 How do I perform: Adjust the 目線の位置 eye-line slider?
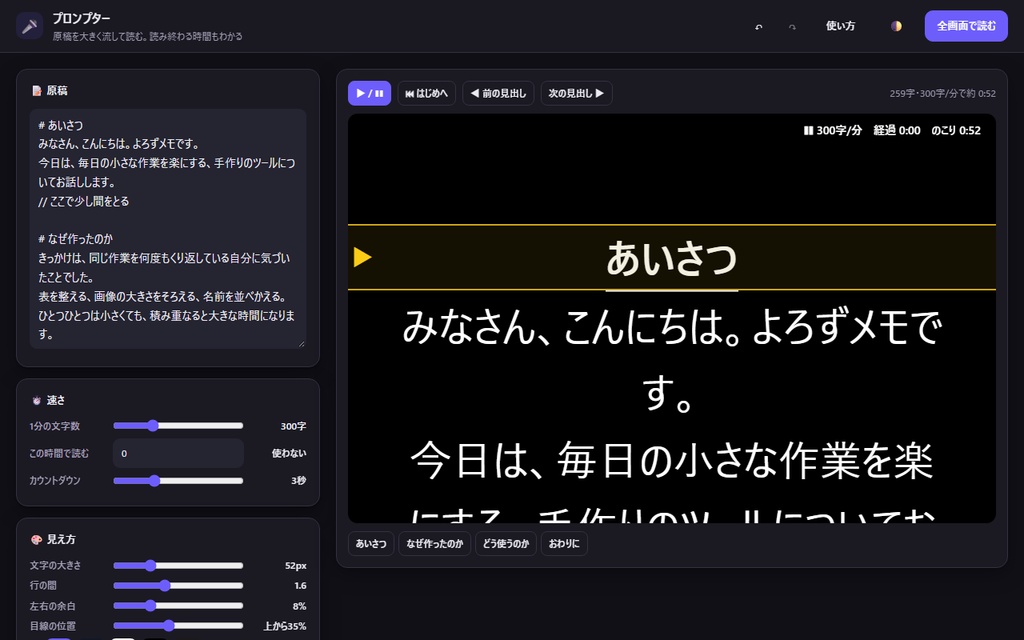pyautogui.click(x=178, y=626)
